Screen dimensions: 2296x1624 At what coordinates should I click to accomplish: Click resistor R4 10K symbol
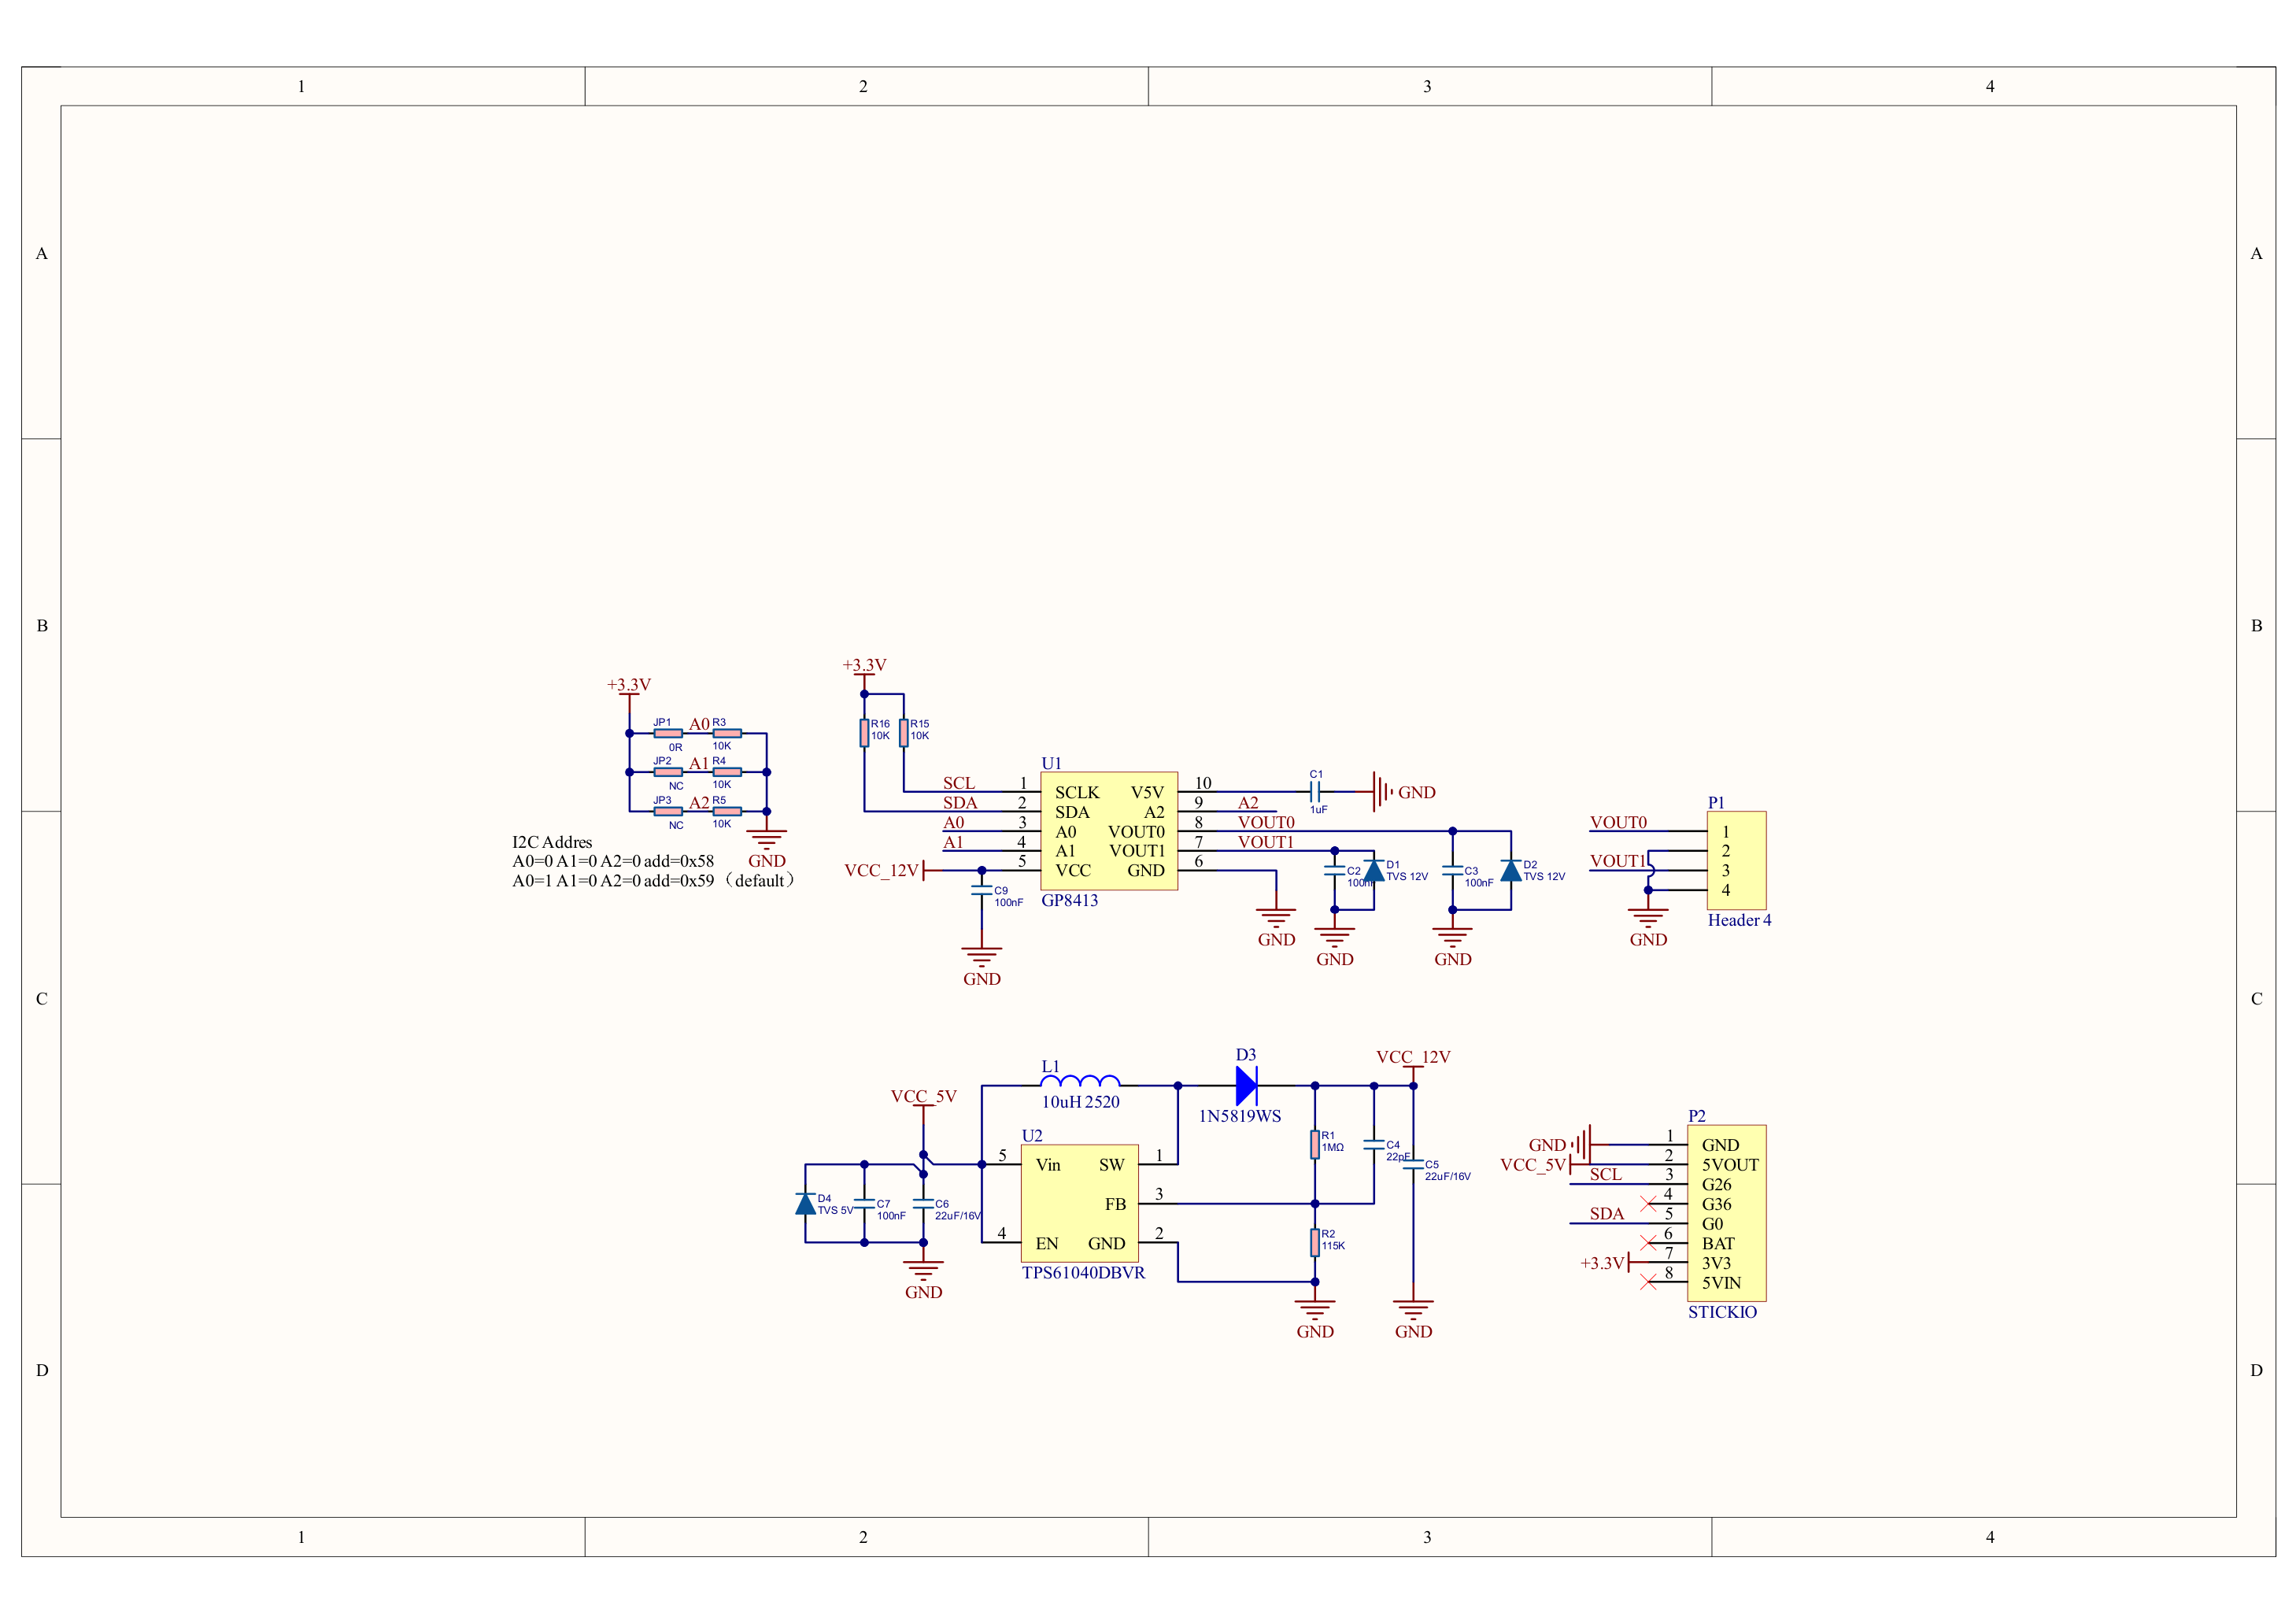pyautogui.click(x=727, y=772)
